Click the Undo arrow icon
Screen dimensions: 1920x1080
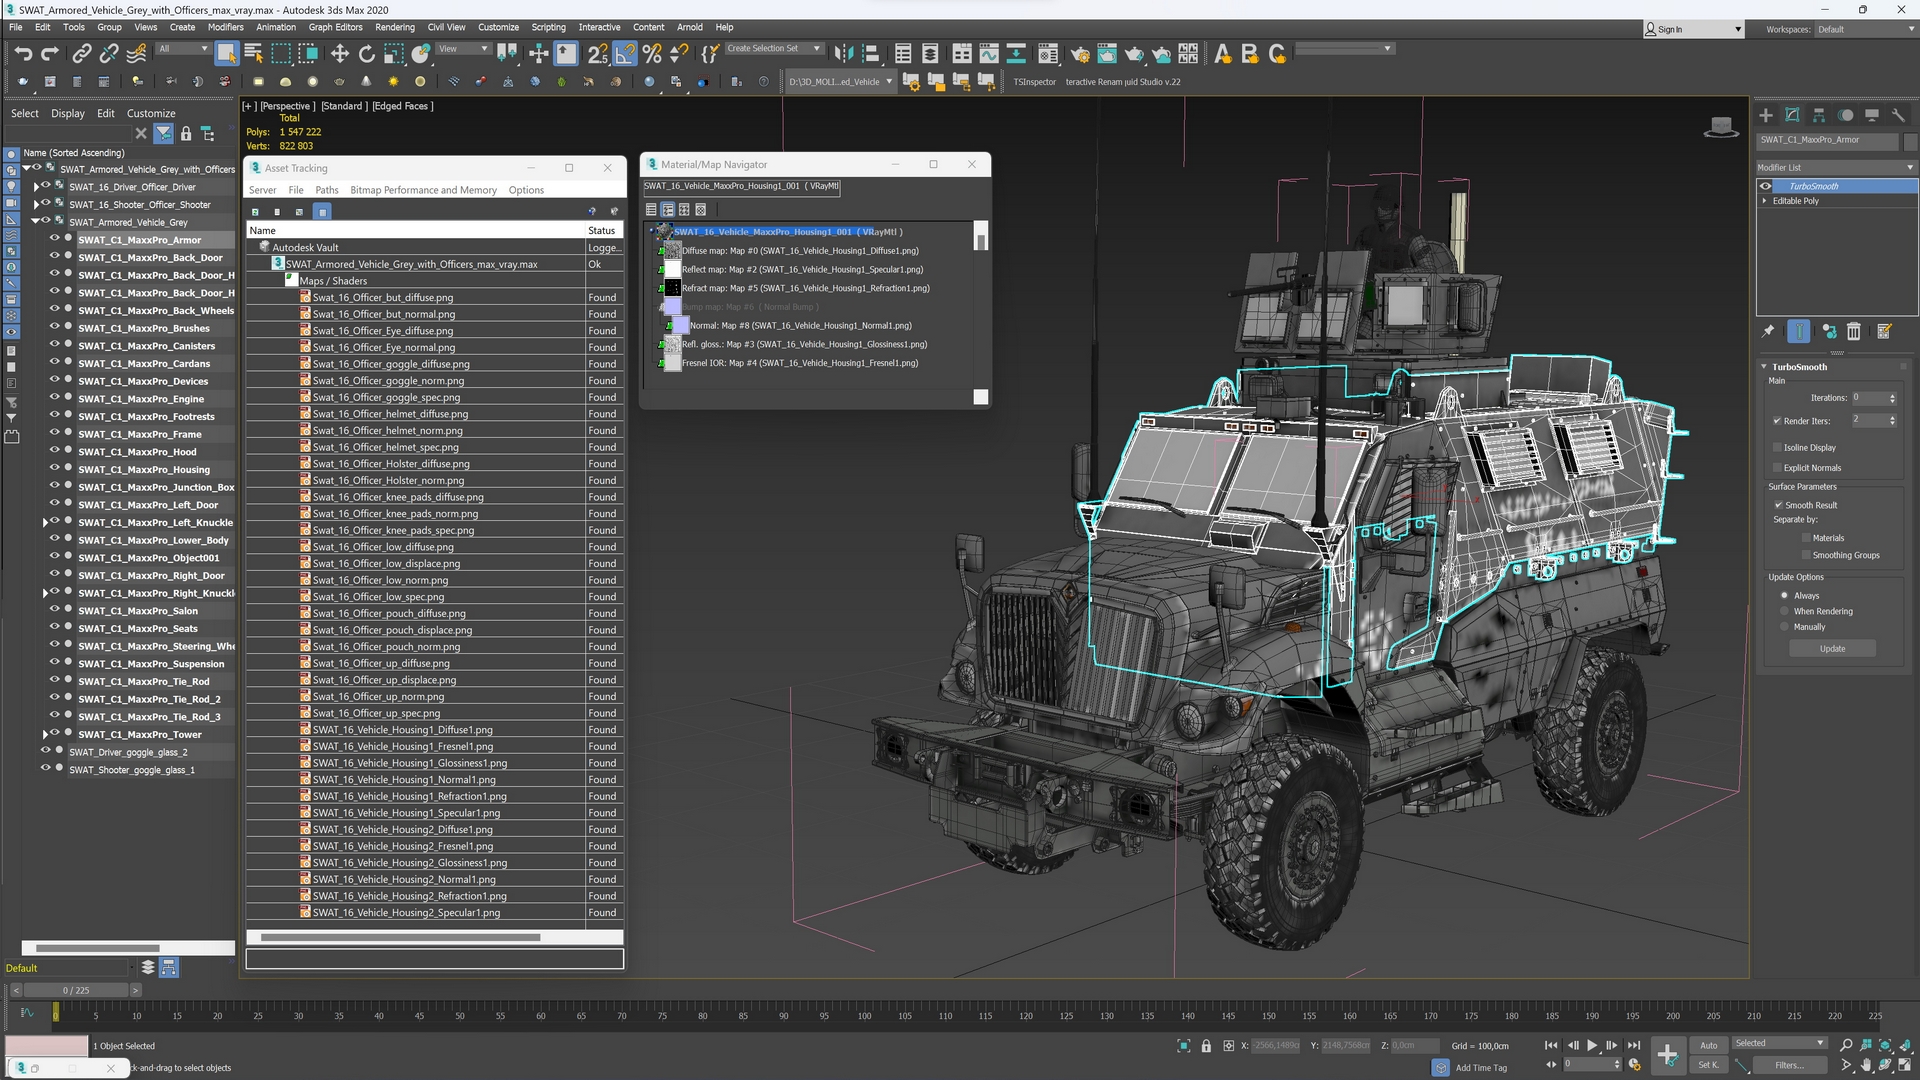23,54
